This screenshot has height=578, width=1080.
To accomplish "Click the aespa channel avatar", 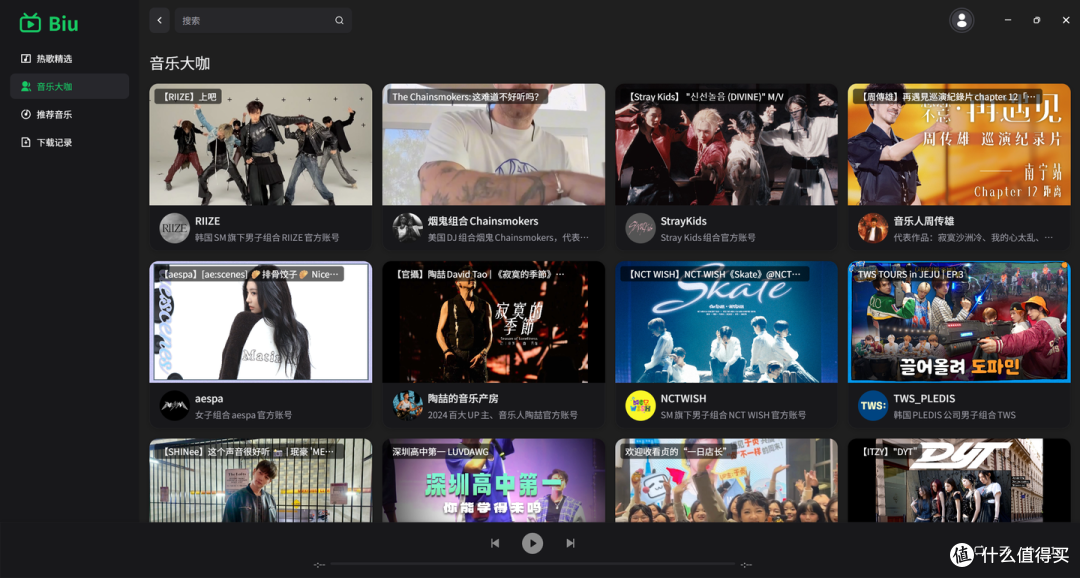I will tap(174, 406).
